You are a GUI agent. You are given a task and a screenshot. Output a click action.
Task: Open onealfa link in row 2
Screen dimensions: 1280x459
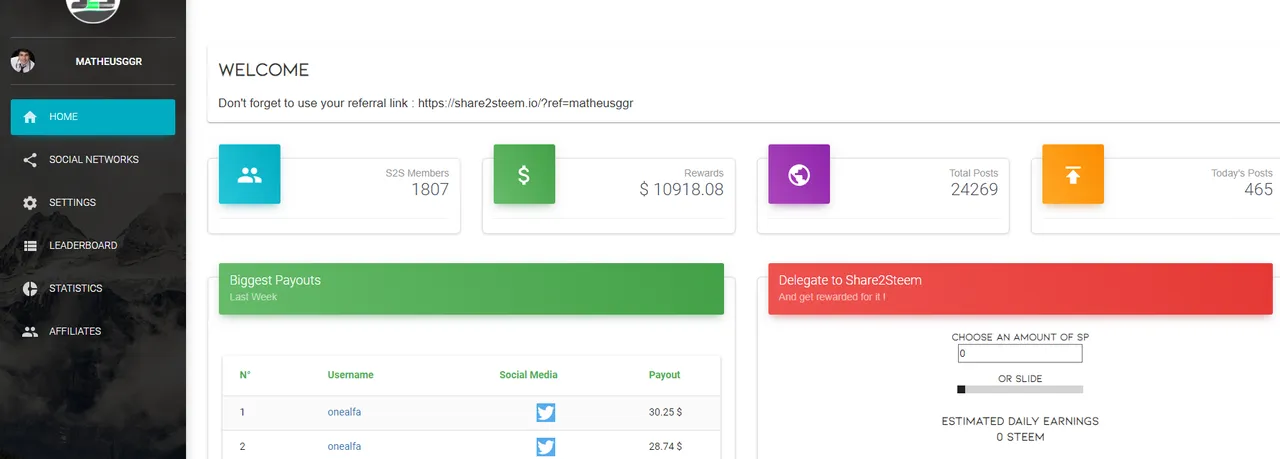coord(344,446)
